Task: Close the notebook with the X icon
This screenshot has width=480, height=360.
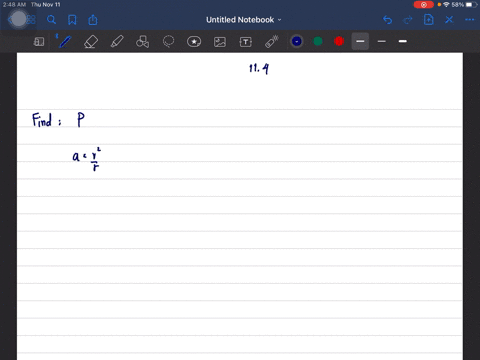Action: [449, 20]
